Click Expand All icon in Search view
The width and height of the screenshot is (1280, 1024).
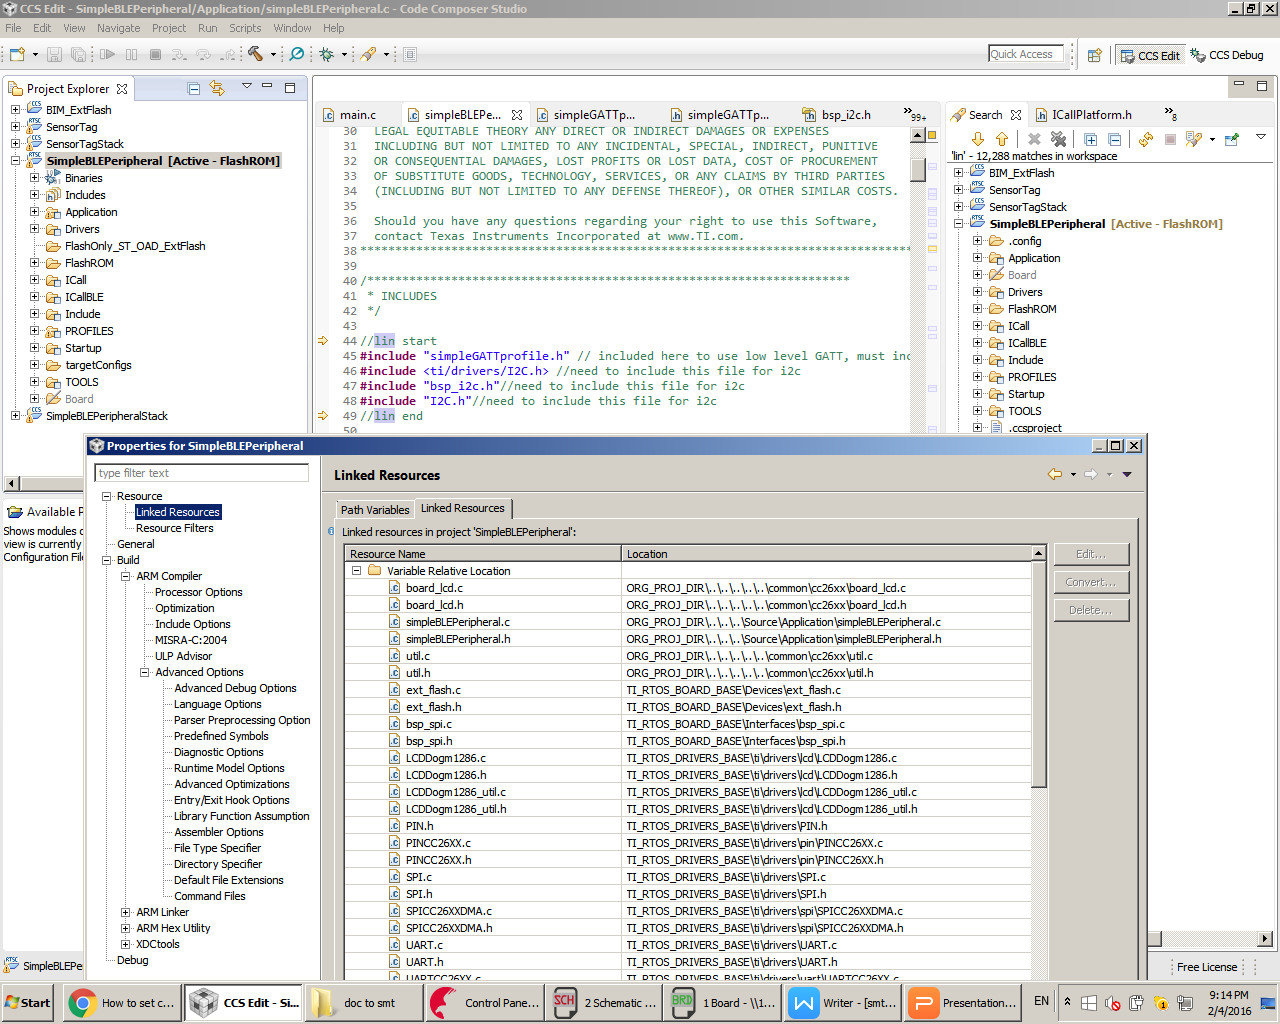(x=1091, y=139)
